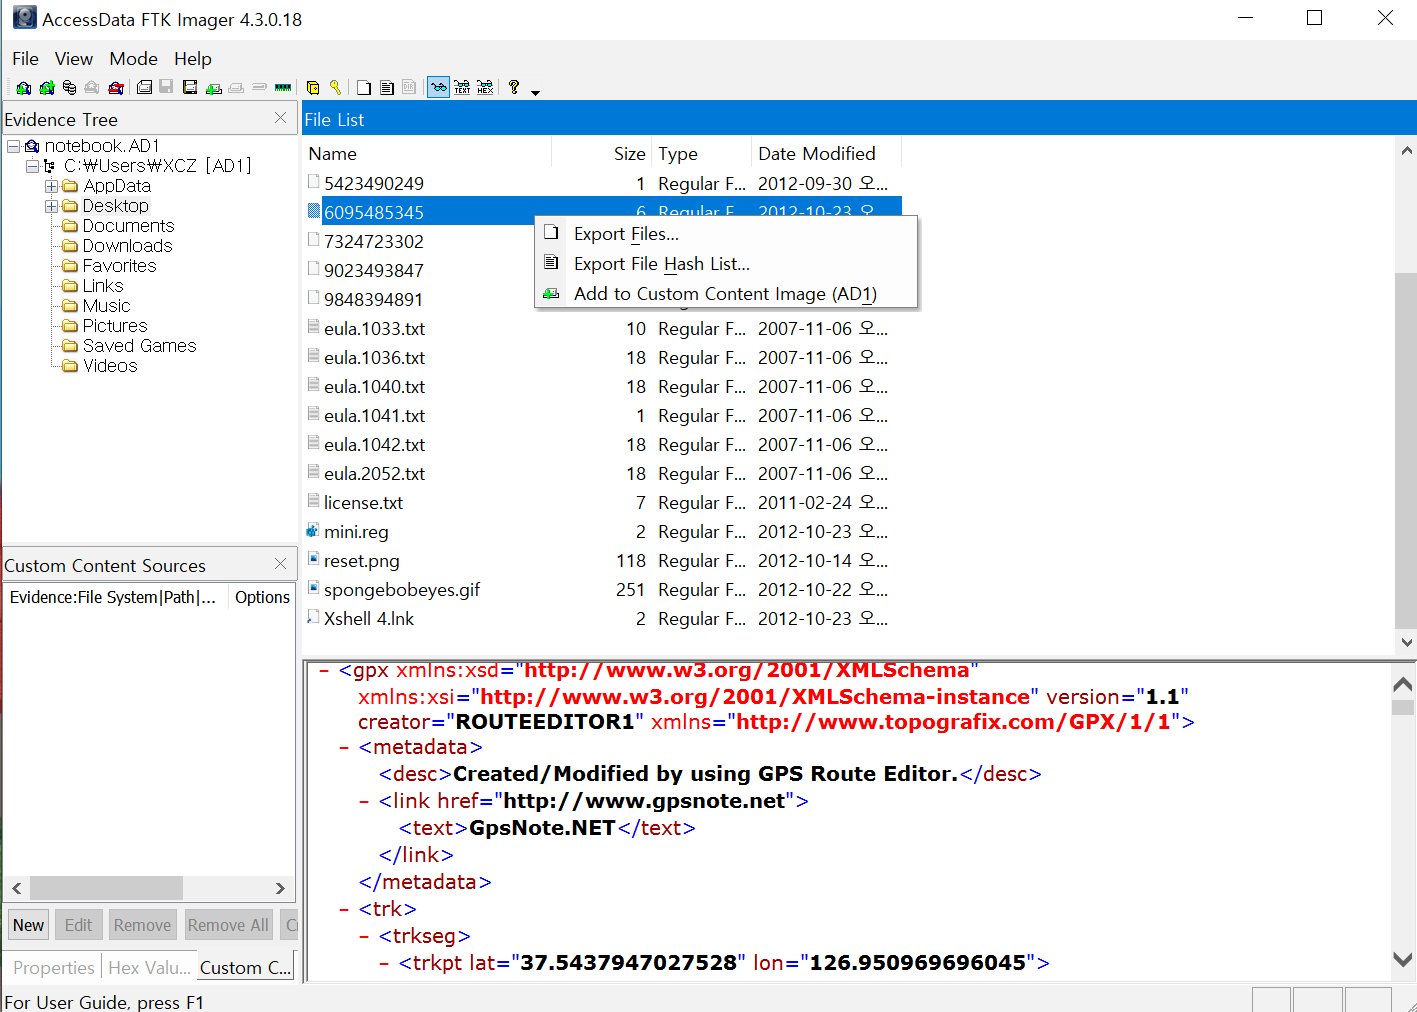Click the Pictures folder icon in tree

point(70,326)
